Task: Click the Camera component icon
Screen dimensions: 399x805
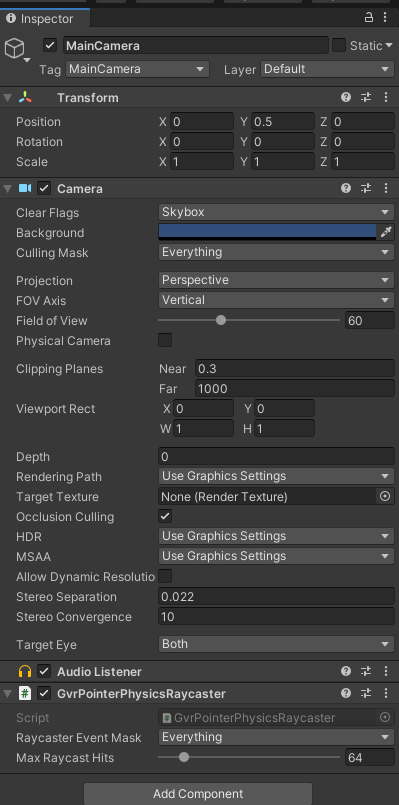Action: [x=25, y=188]
